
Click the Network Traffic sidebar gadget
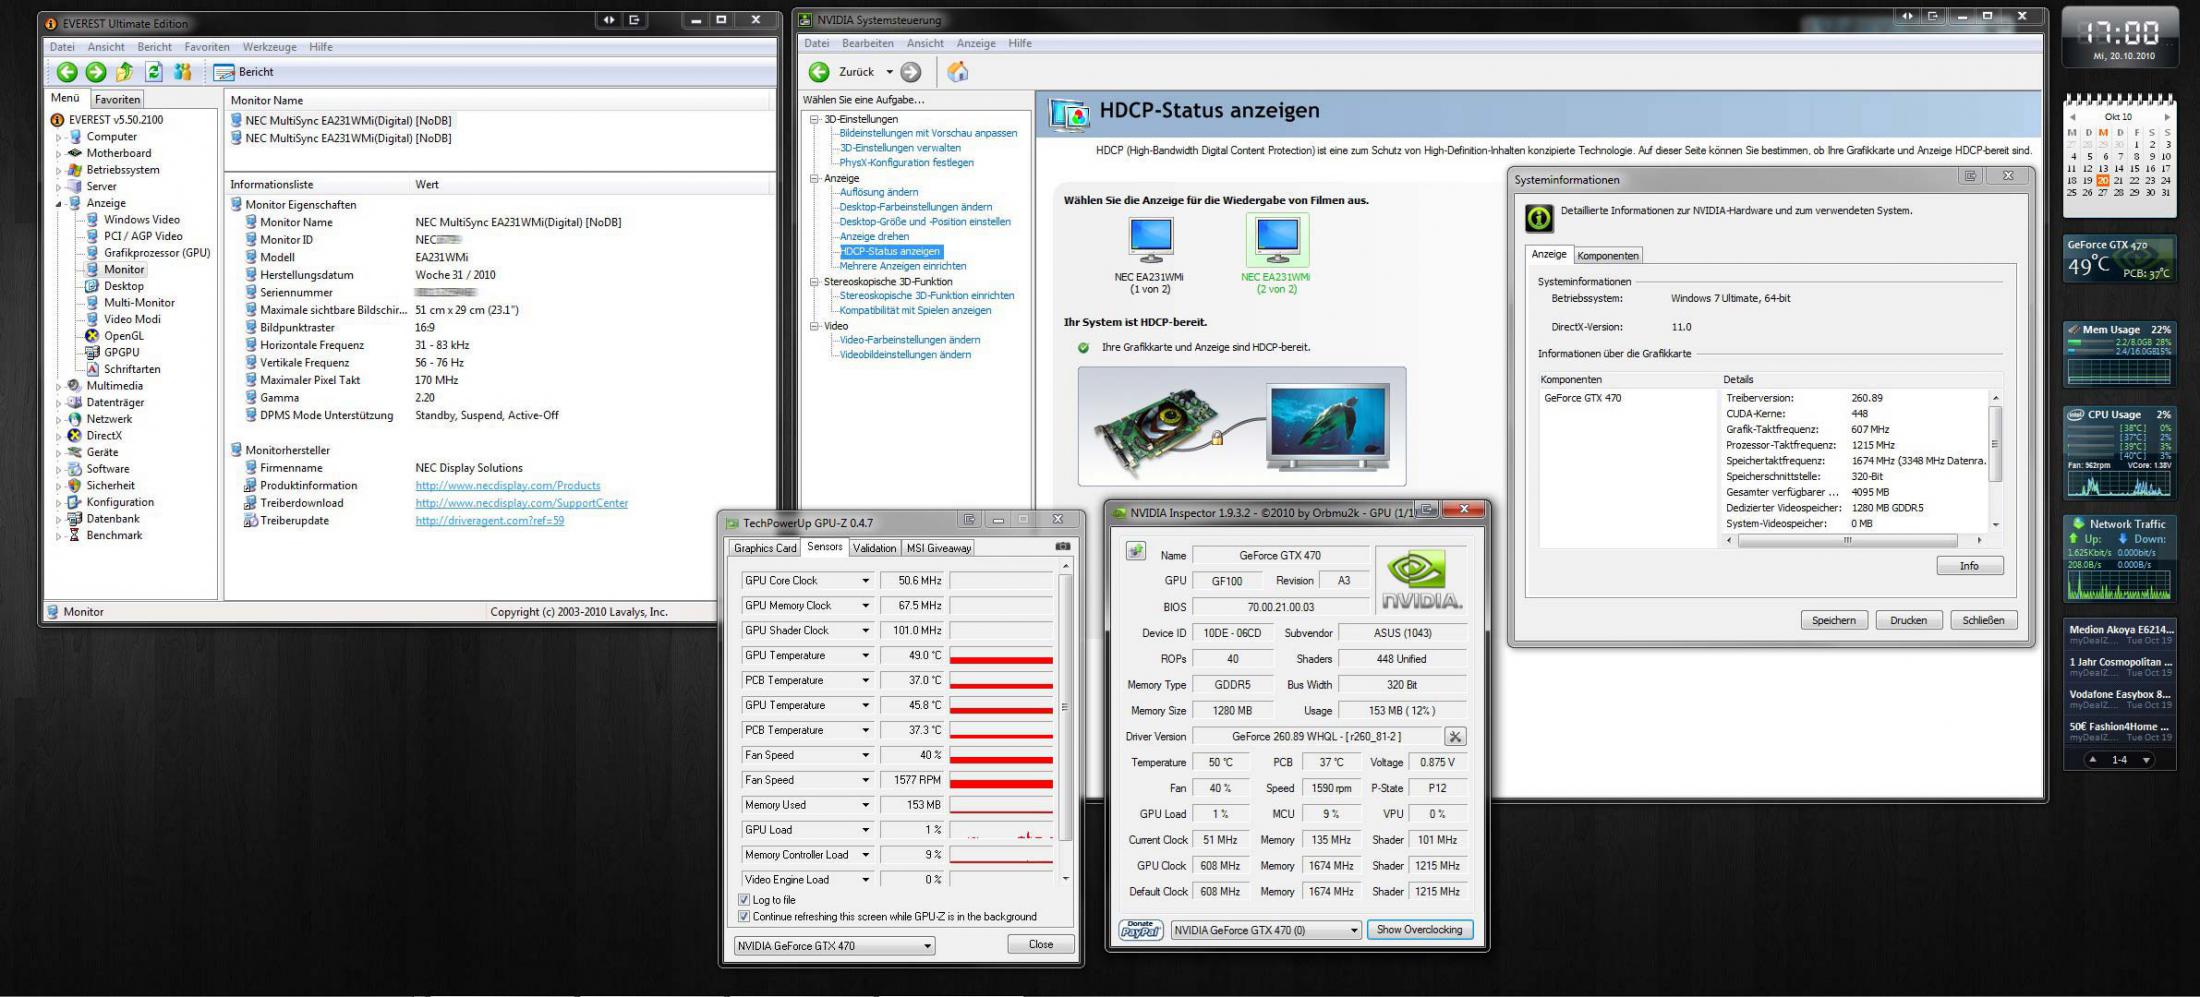(2120, 559)
